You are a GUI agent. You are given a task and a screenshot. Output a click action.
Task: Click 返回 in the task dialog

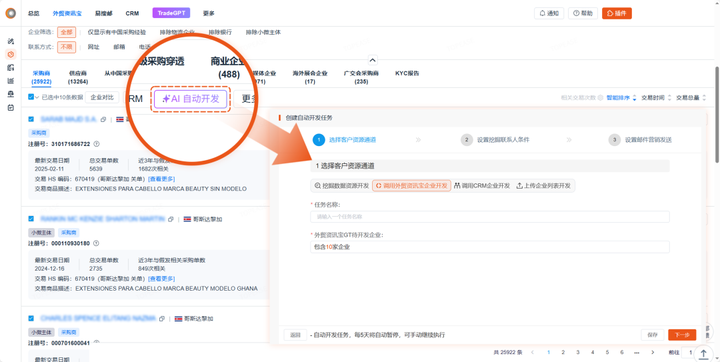[x=295, y=335]
